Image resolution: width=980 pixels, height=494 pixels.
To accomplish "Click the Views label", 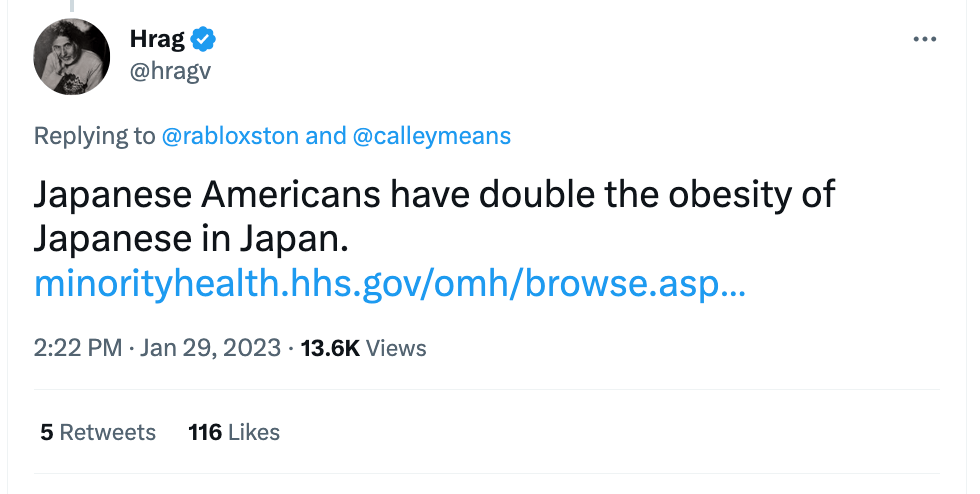I will point(396,348).
